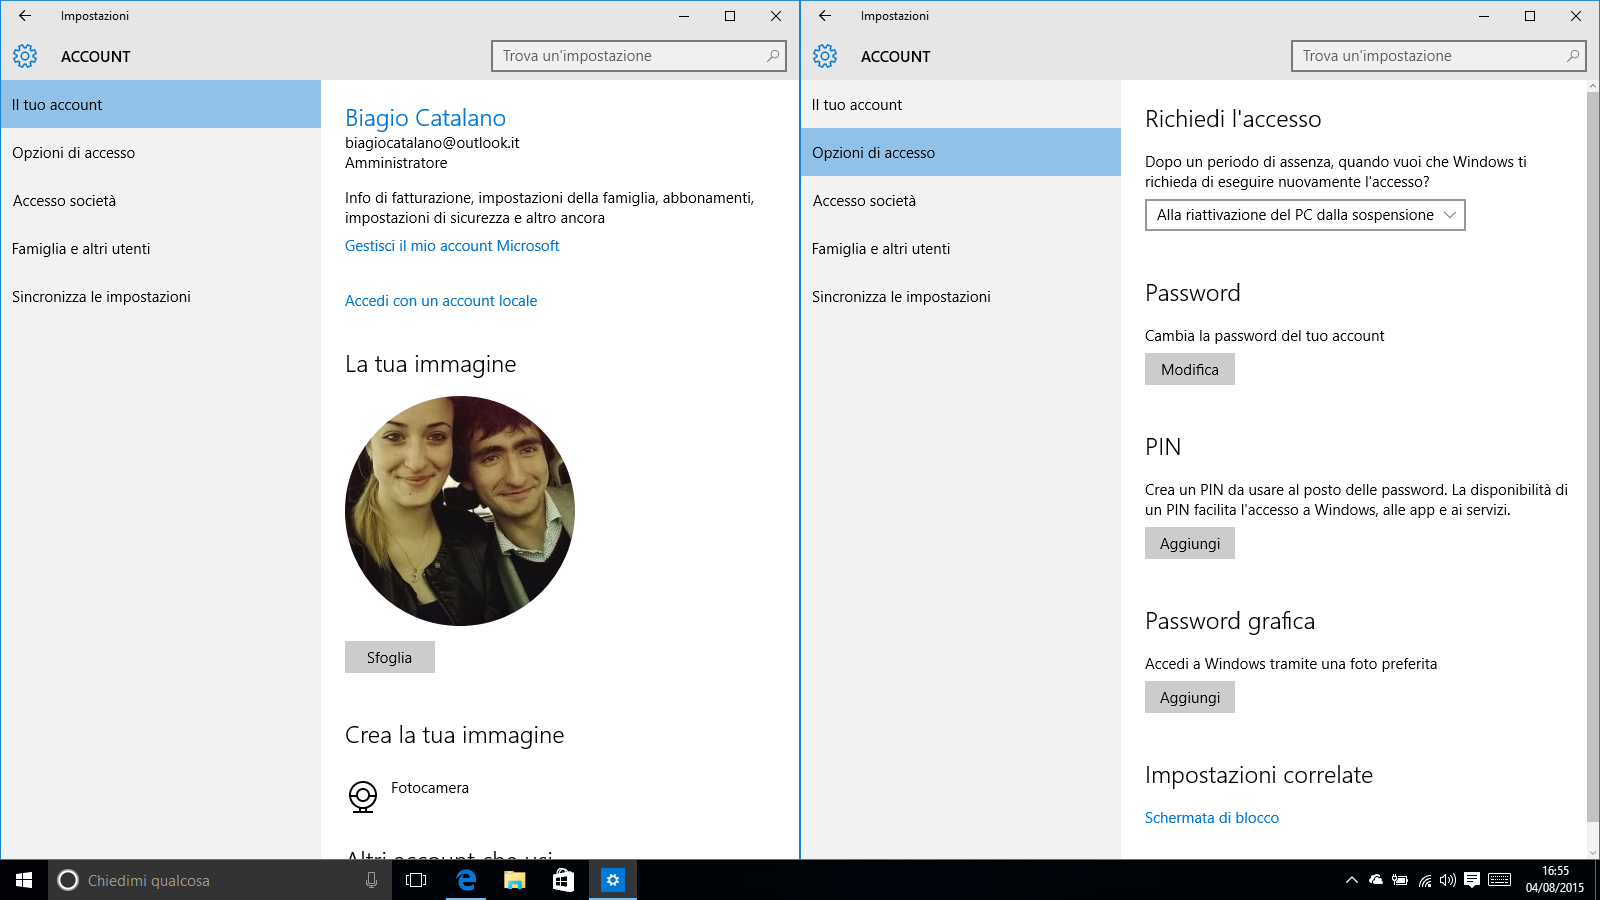This screenshot has width=1600, height=900.
Task: Click the Cortana microphone icon
Action: click(371, 880)
